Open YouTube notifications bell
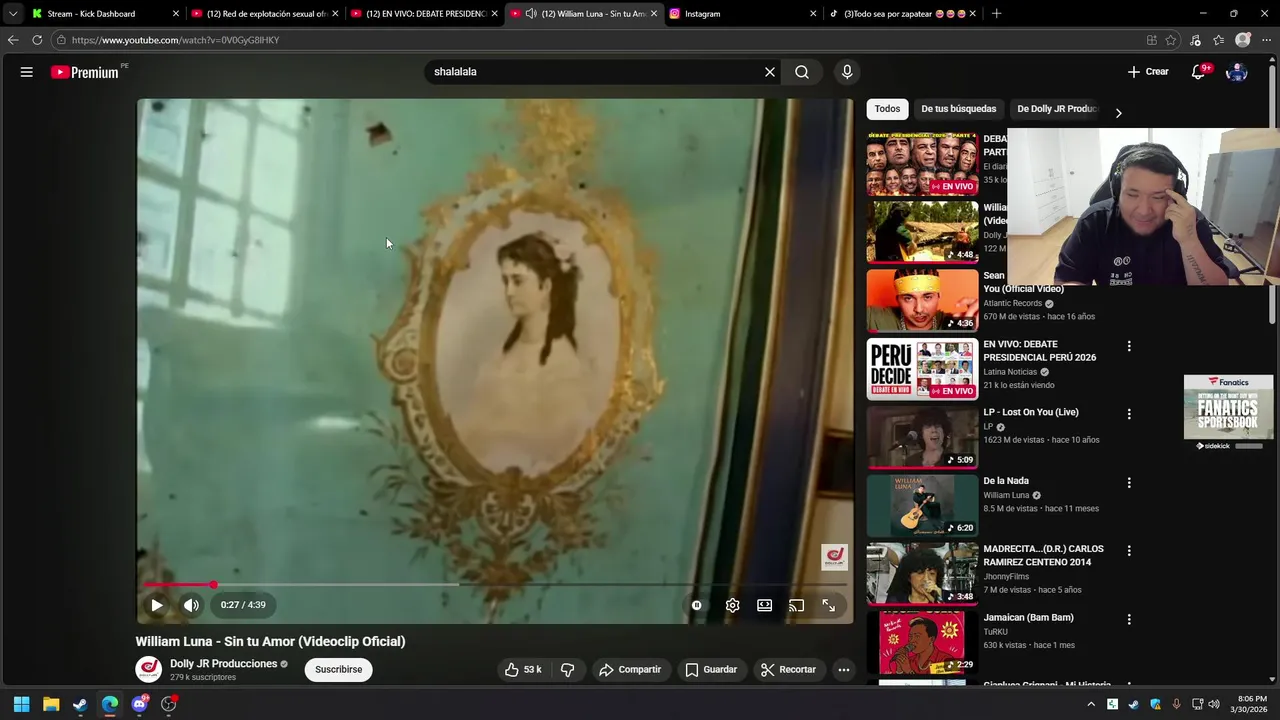This screenshot has height=720, width=1280. click(1199, 72)
